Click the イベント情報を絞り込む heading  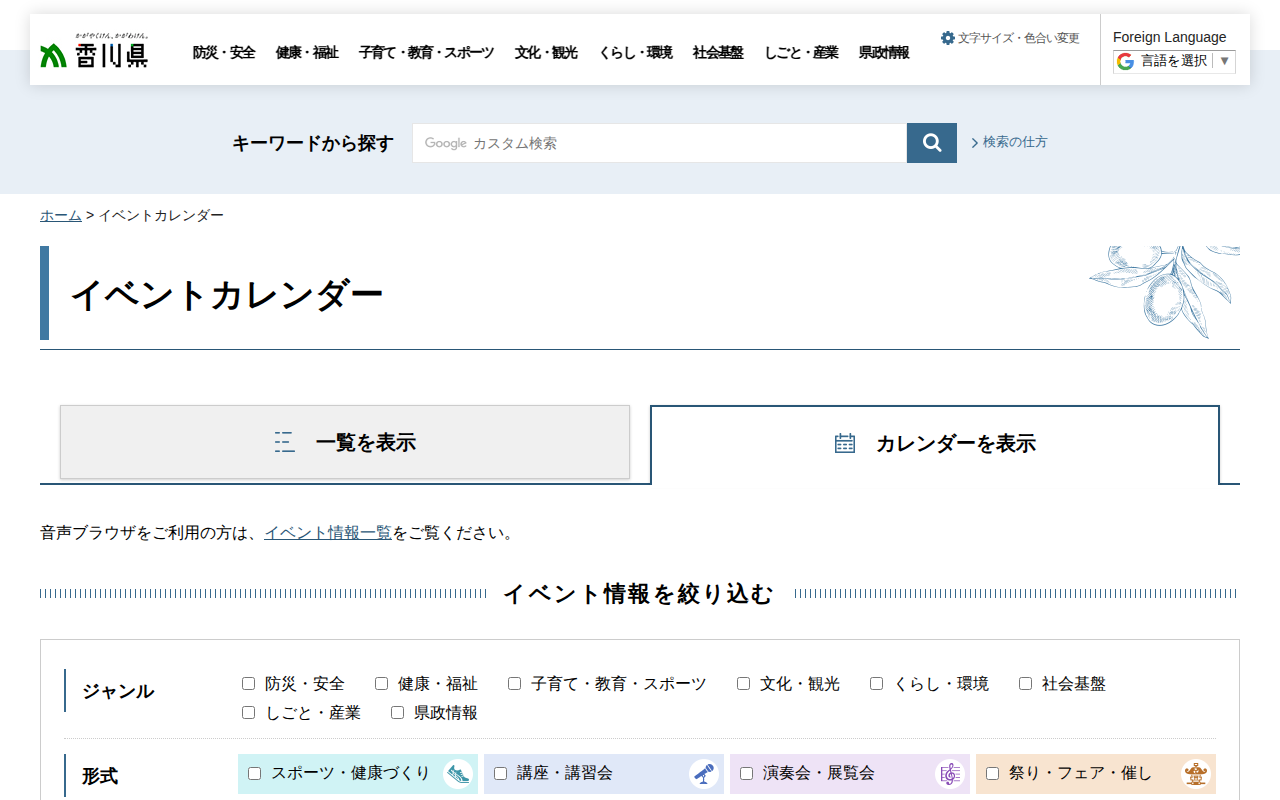coord(638,594)
